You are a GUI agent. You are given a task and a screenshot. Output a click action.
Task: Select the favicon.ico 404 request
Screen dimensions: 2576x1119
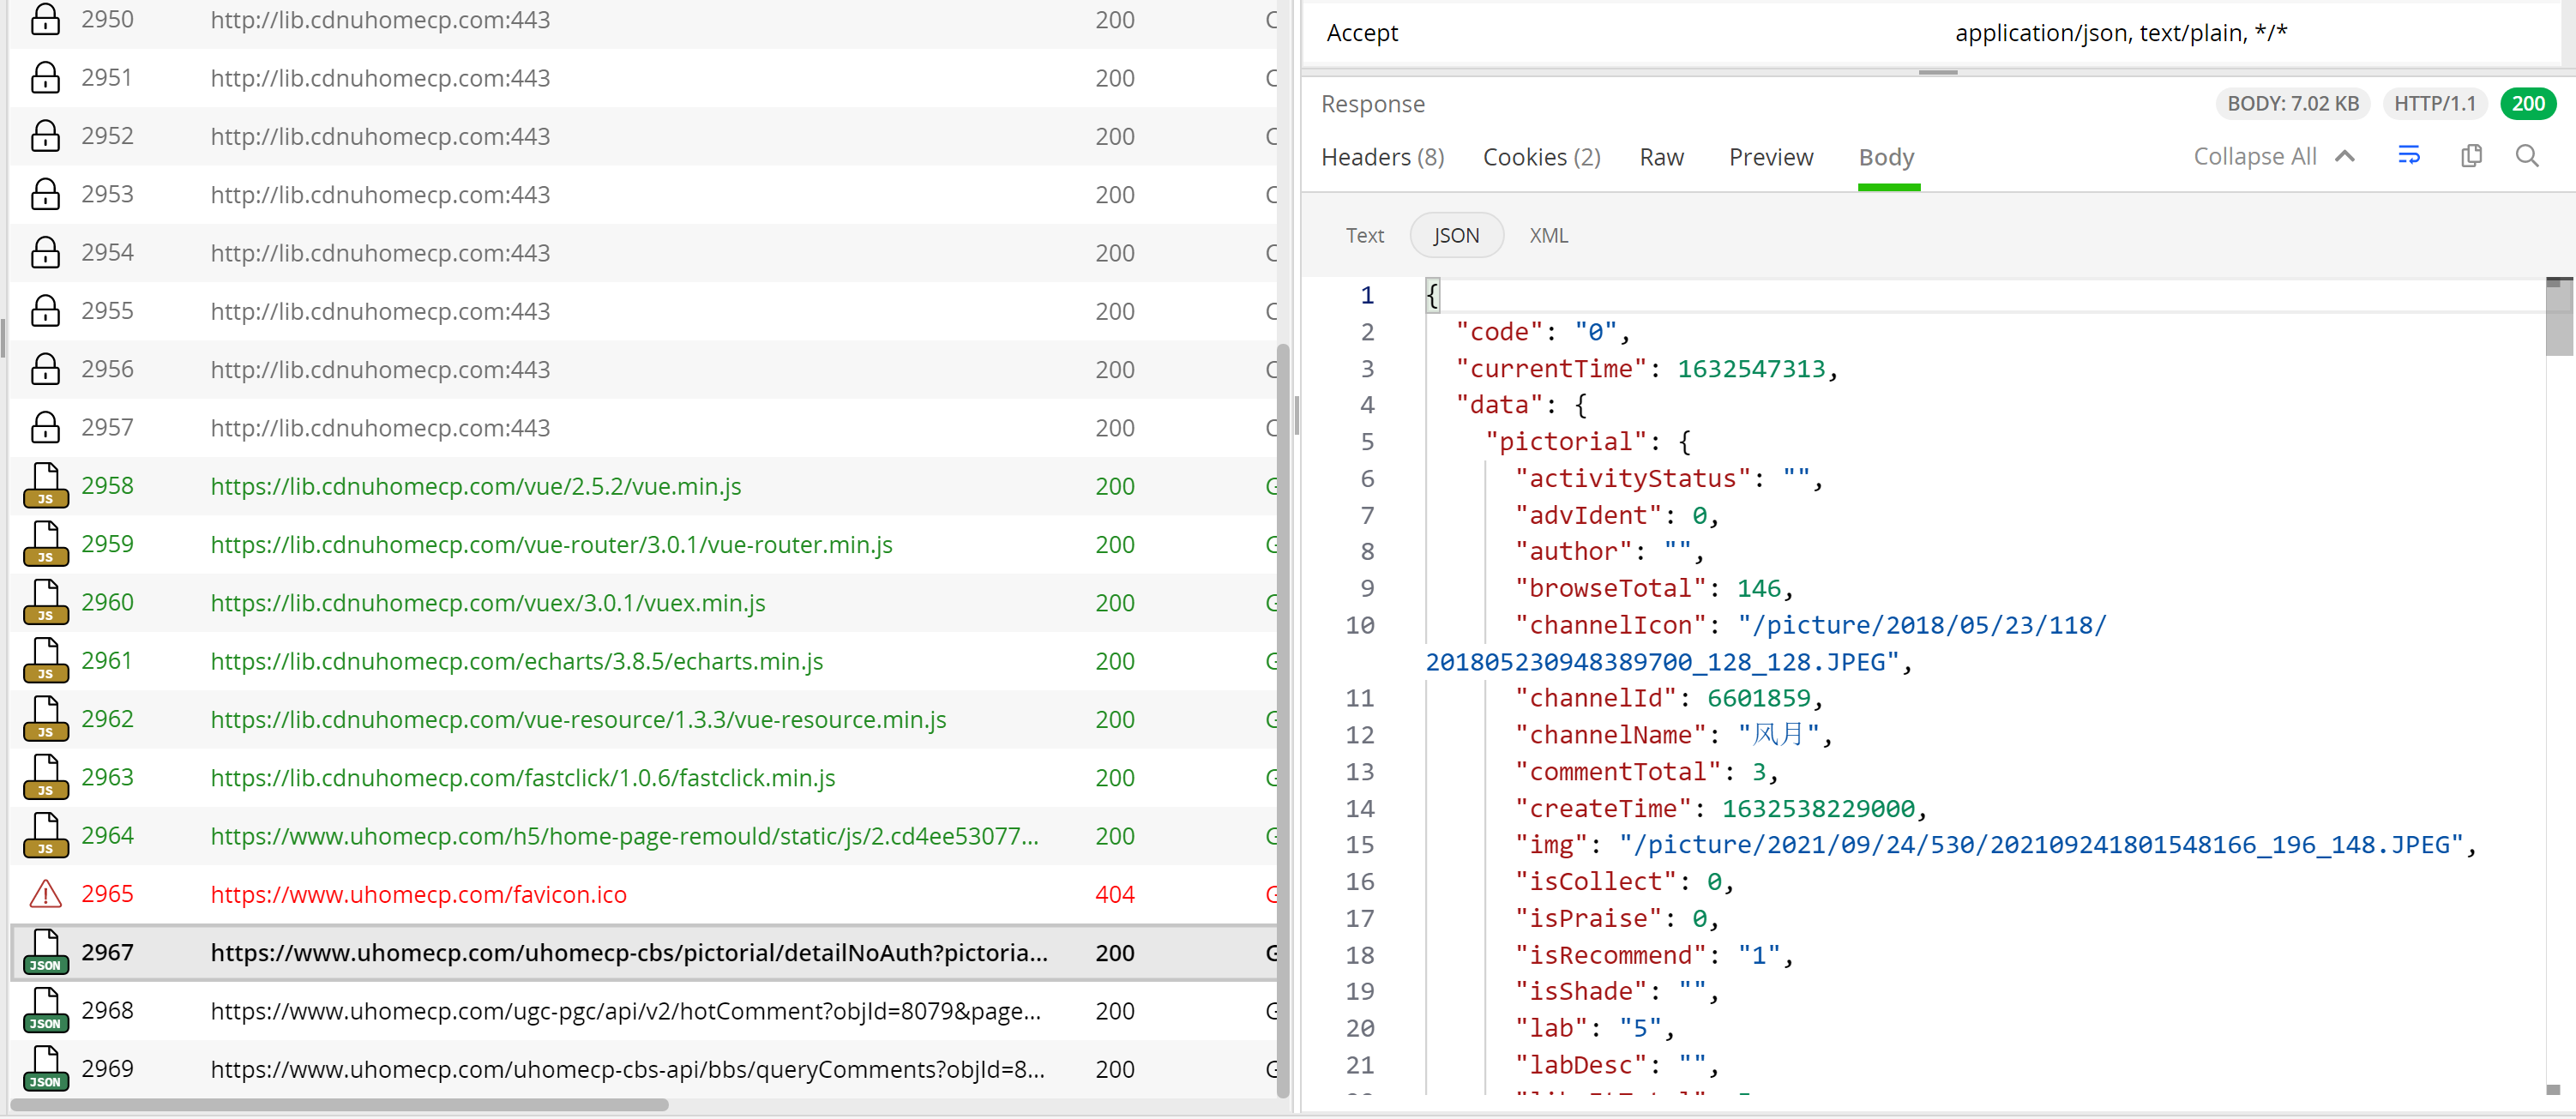[643, 894]
